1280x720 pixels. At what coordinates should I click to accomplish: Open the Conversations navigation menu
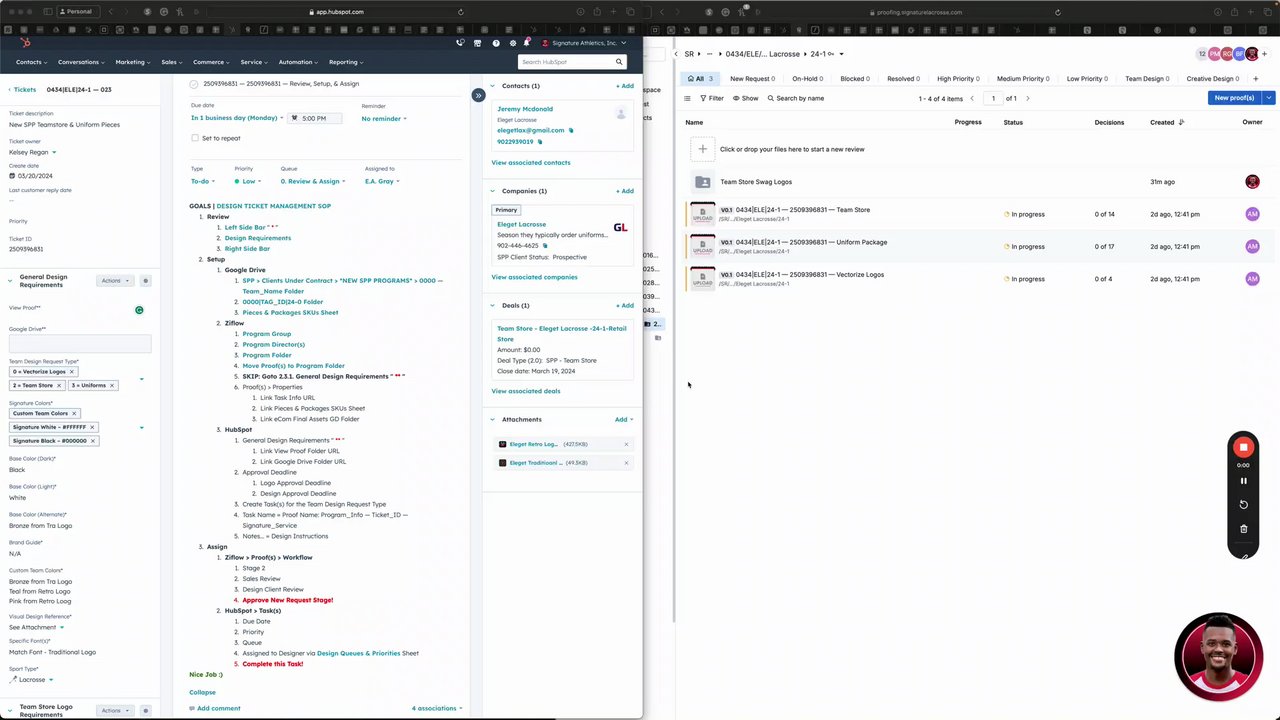pos(81,62)
